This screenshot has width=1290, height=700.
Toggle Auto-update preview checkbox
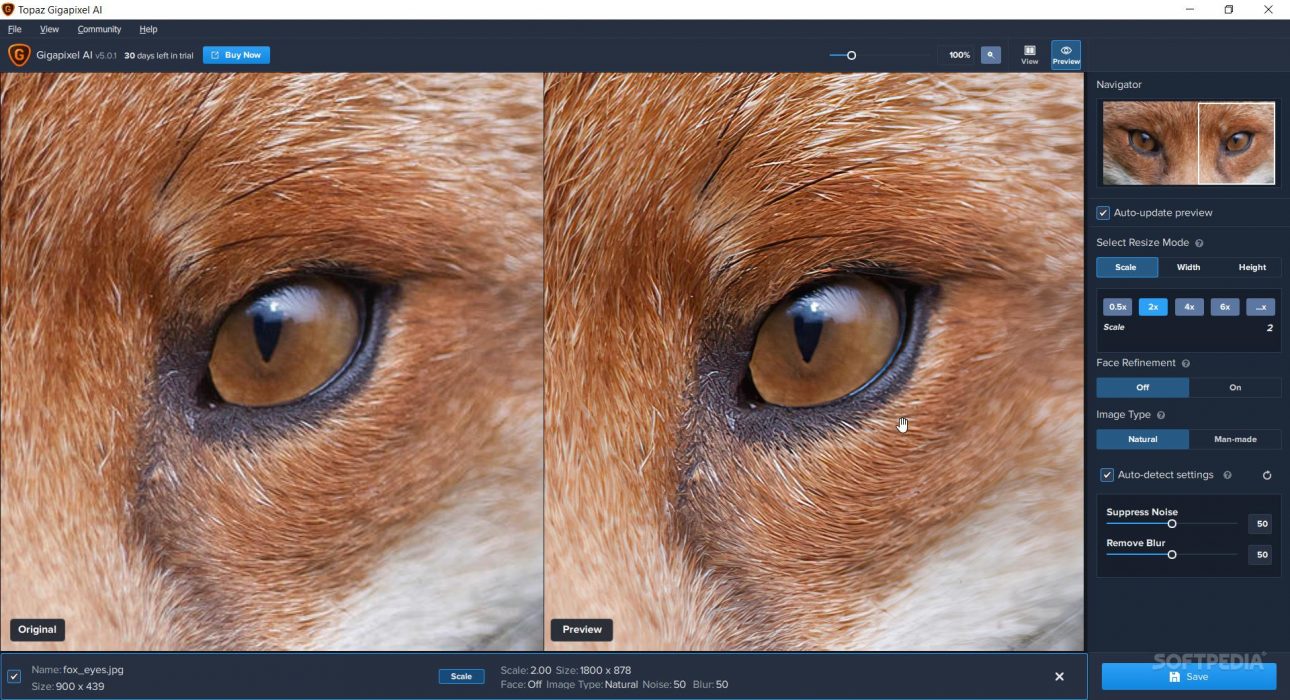click(x=1103, y=212)
